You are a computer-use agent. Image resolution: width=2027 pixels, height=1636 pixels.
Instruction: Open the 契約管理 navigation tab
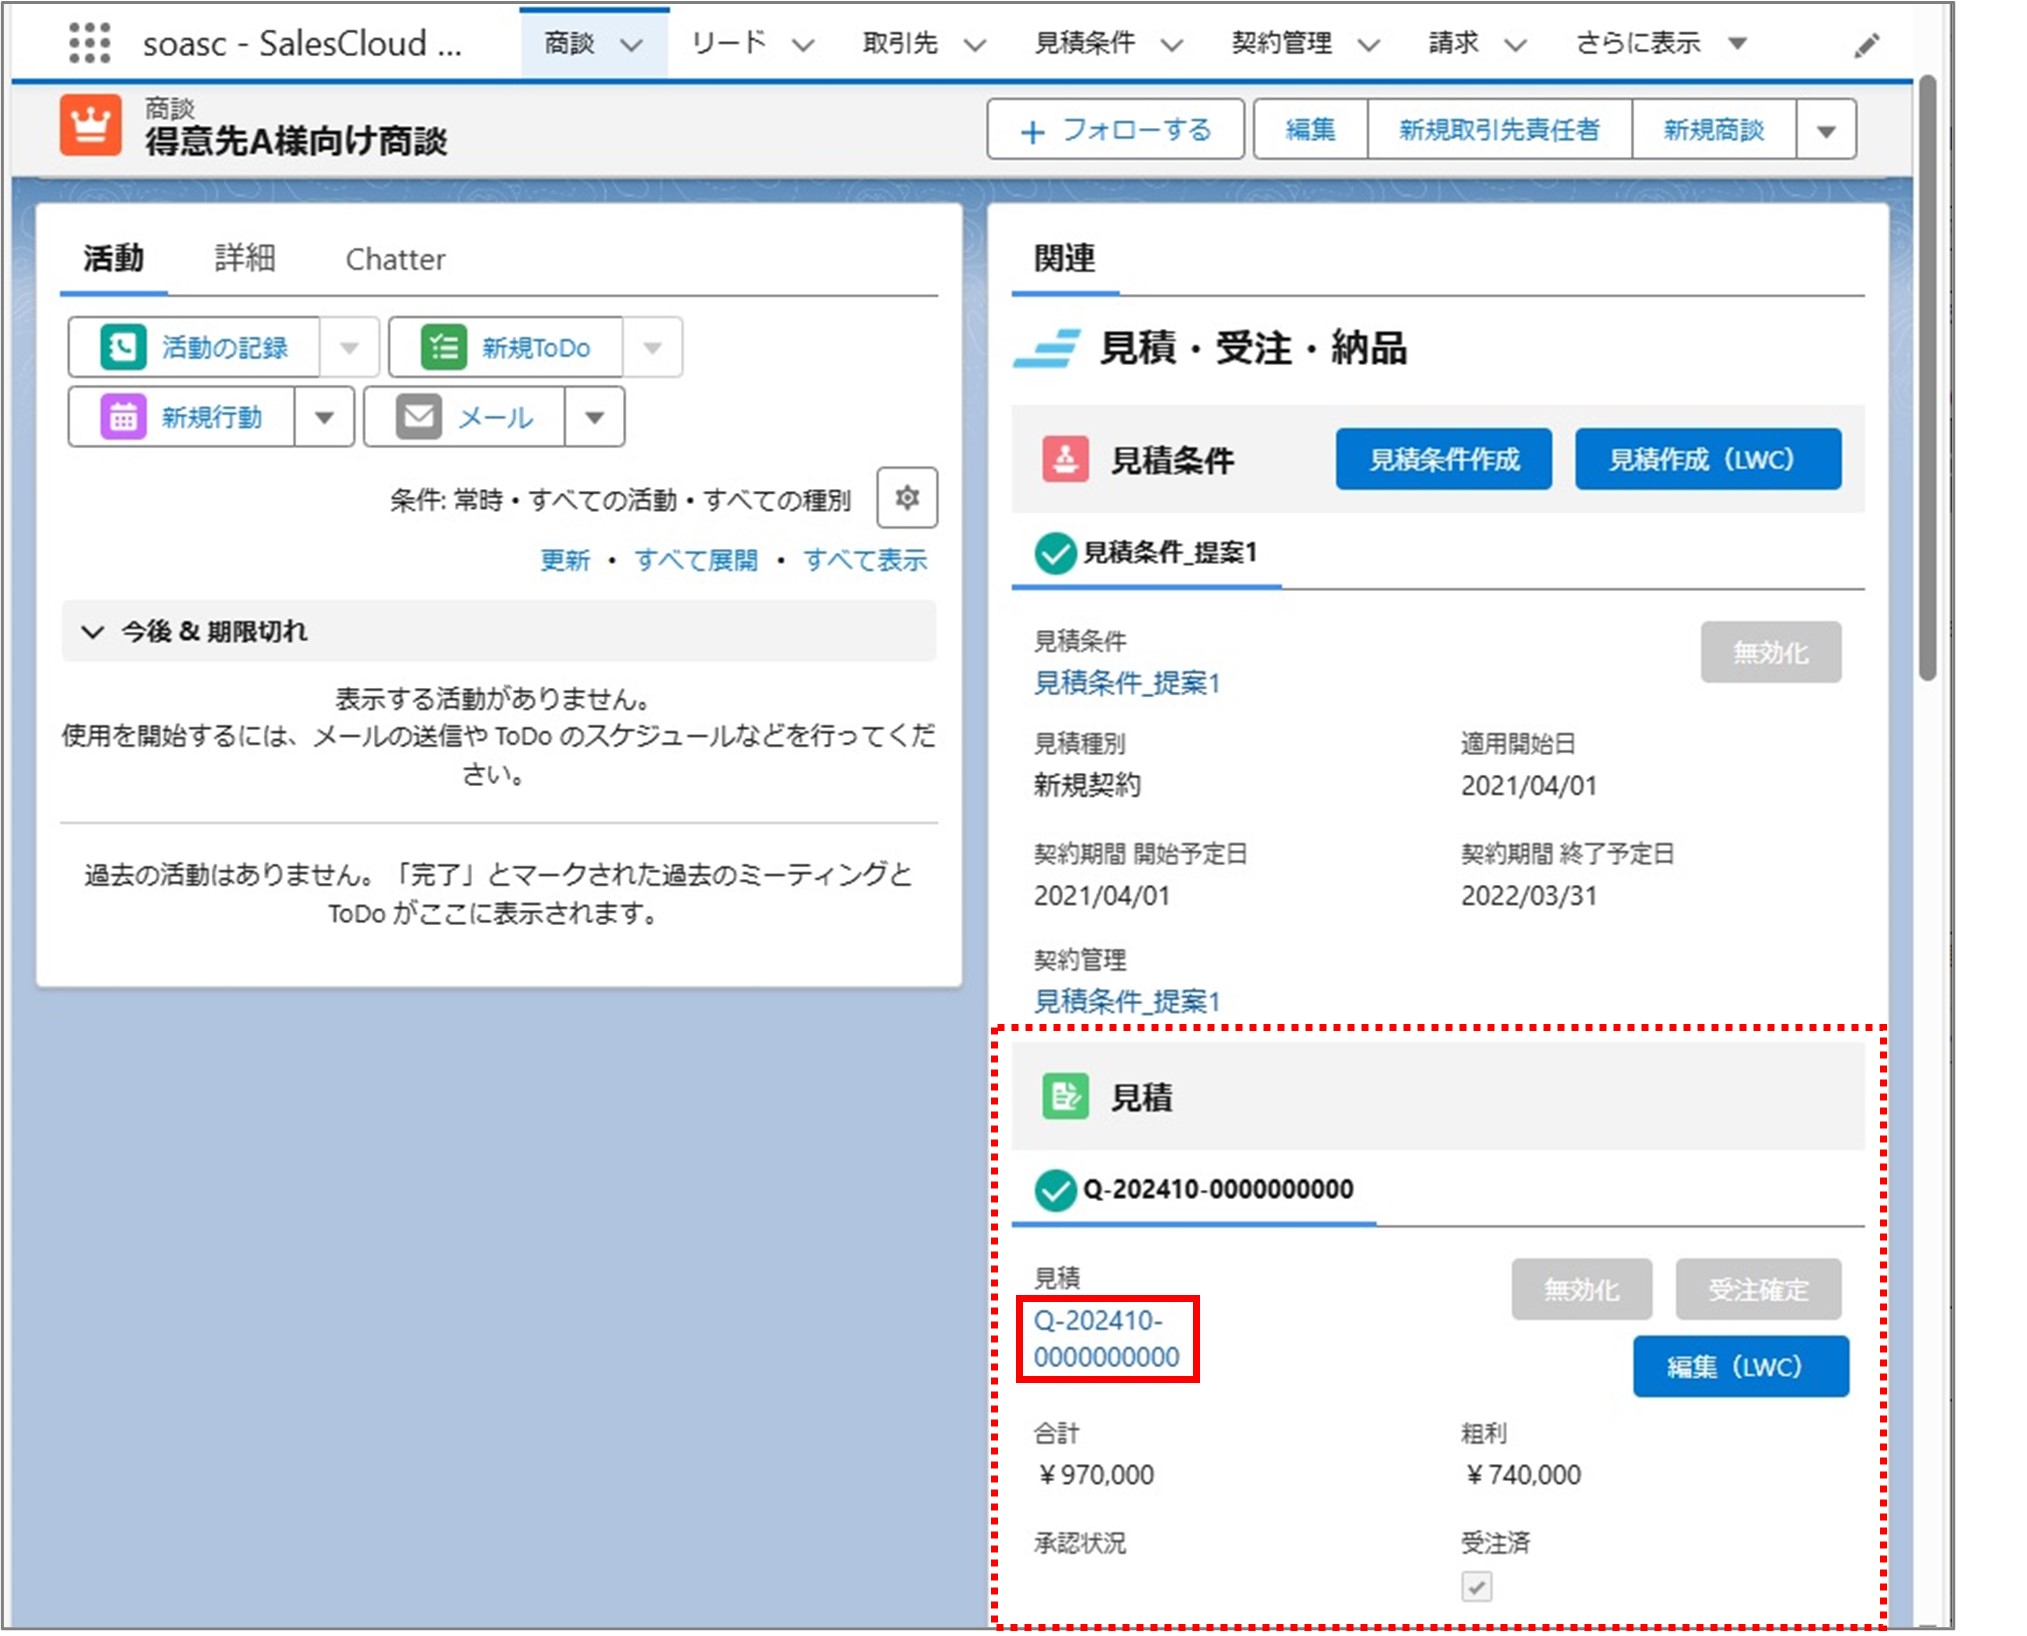click(x=1281, y=43)
